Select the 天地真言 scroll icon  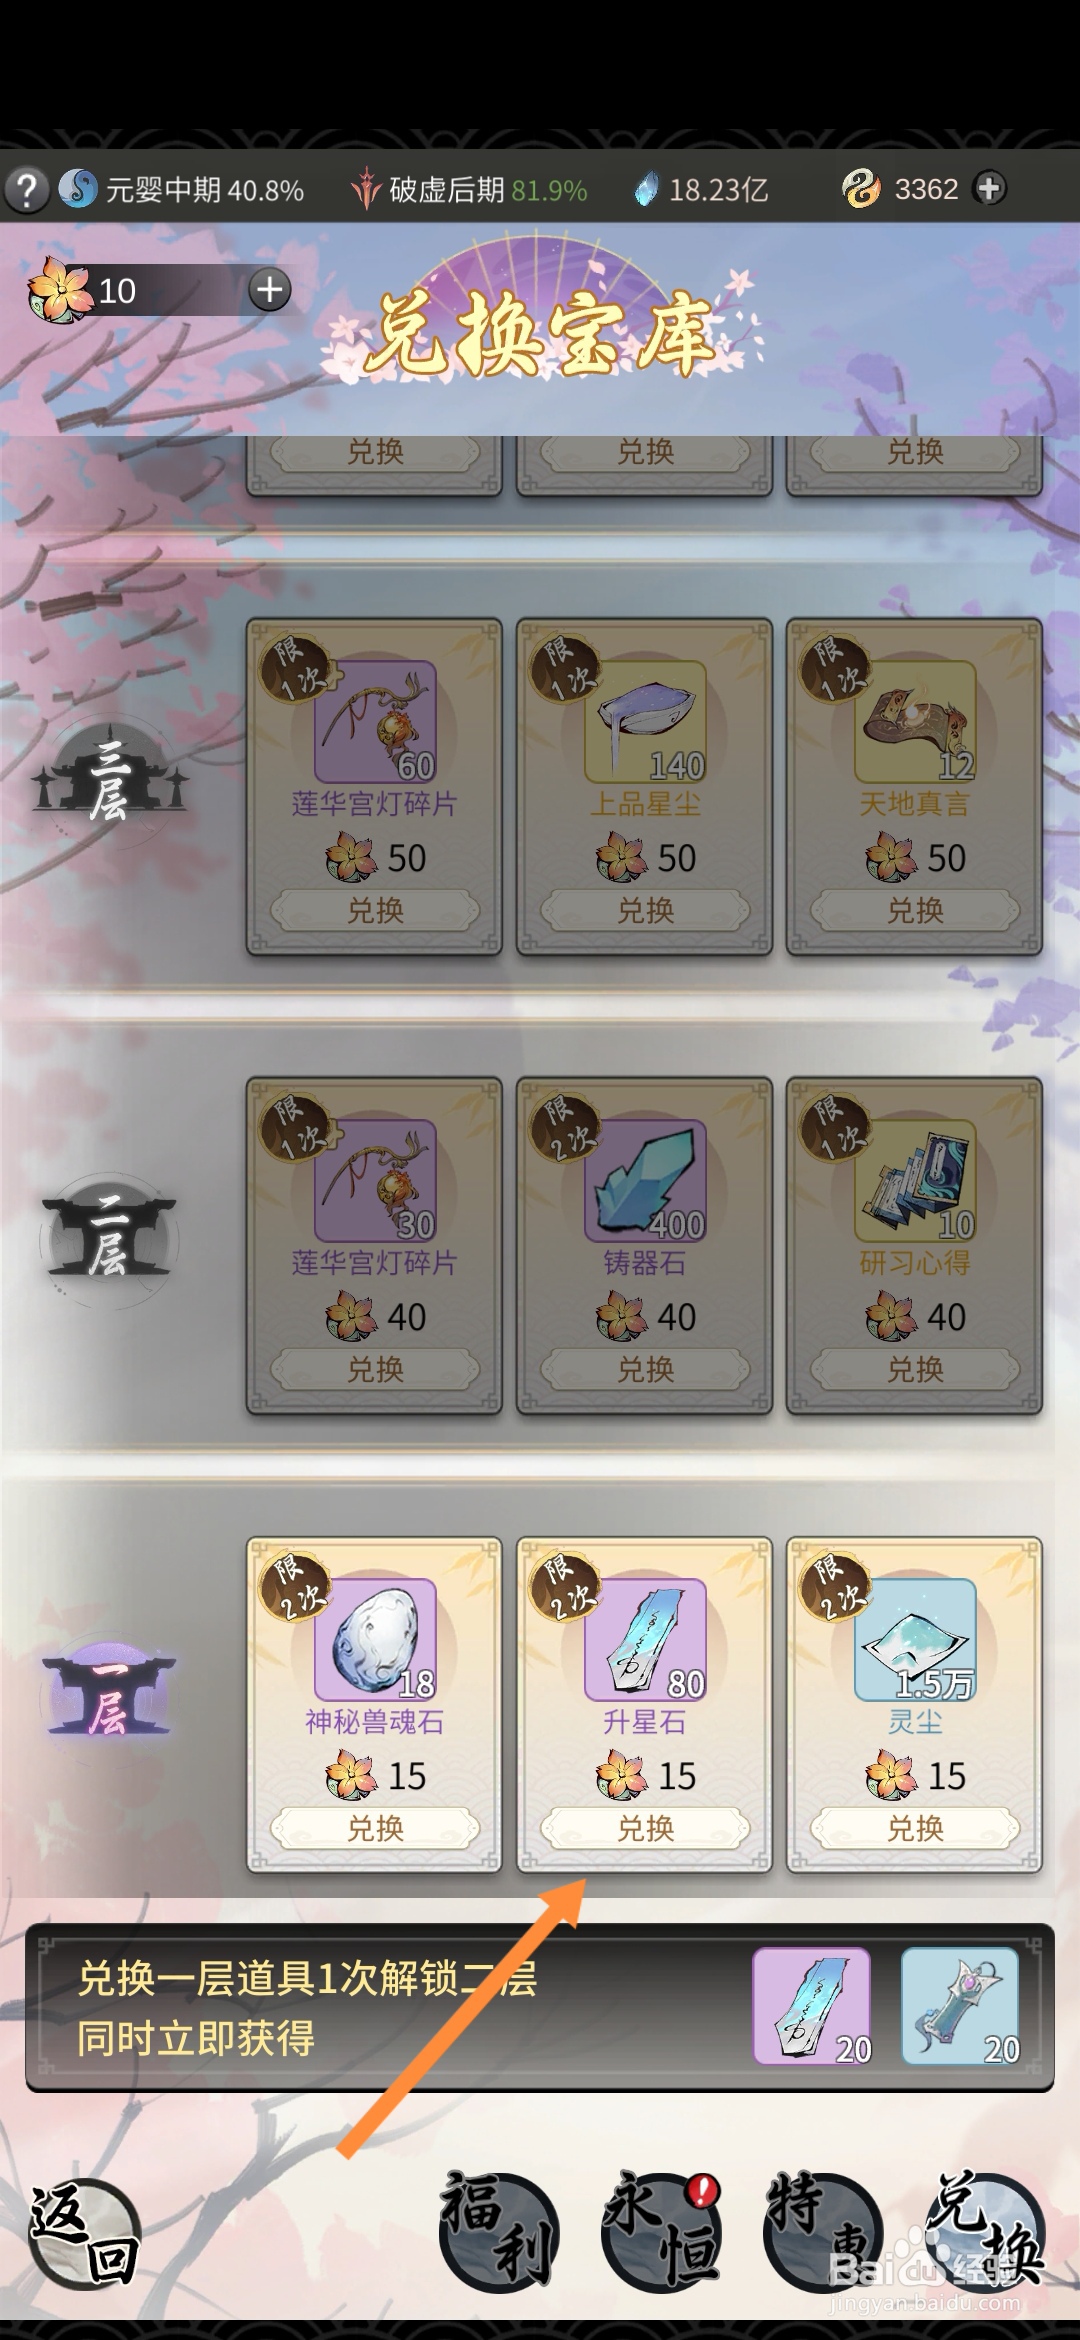[915, 721]
